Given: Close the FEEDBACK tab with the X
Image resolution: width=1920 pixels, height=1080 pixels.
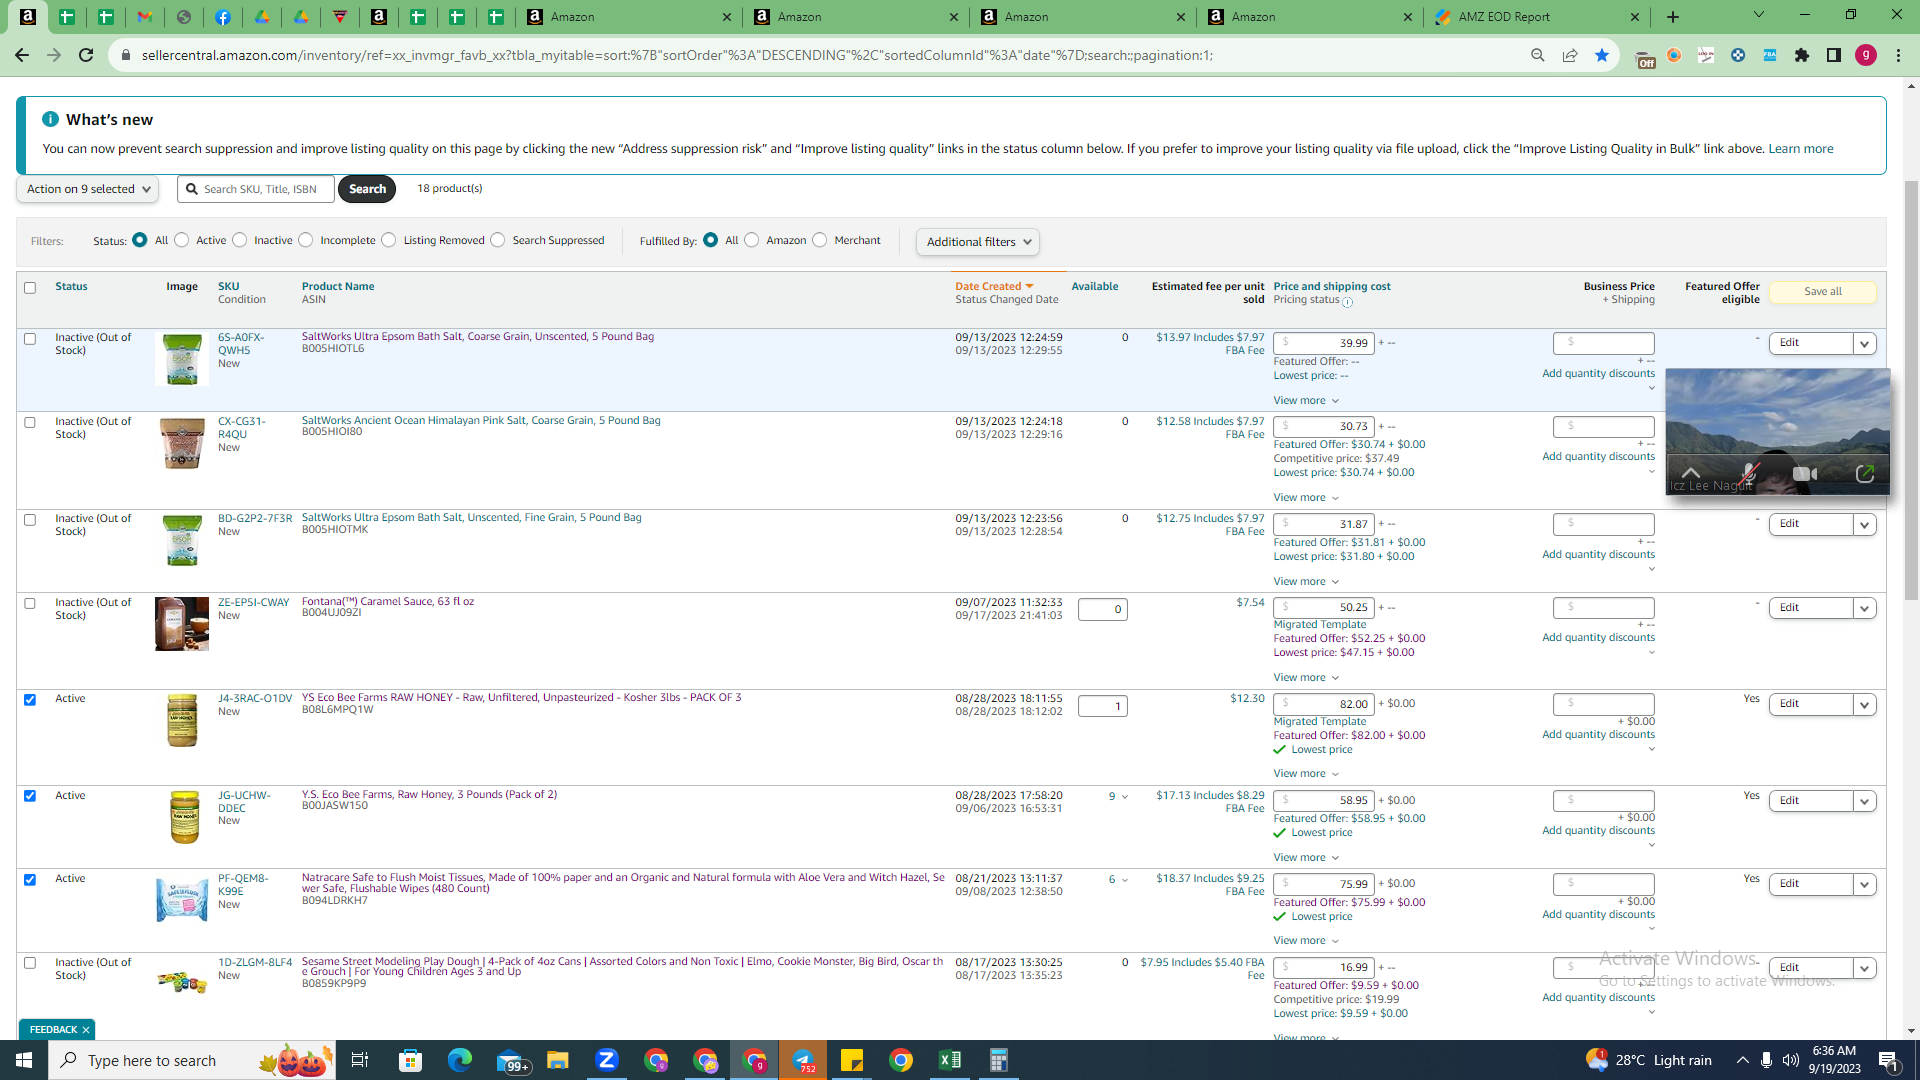Looking at the screenshot, I should tap(86, 1030).
